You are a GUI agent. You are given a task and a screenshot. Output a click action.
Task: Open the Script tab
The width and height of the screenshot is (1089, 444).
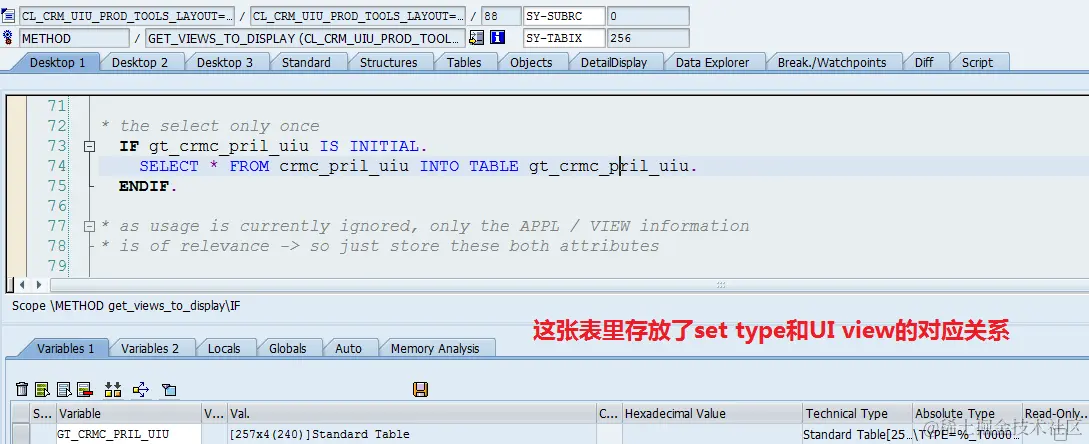click(977, 63)
